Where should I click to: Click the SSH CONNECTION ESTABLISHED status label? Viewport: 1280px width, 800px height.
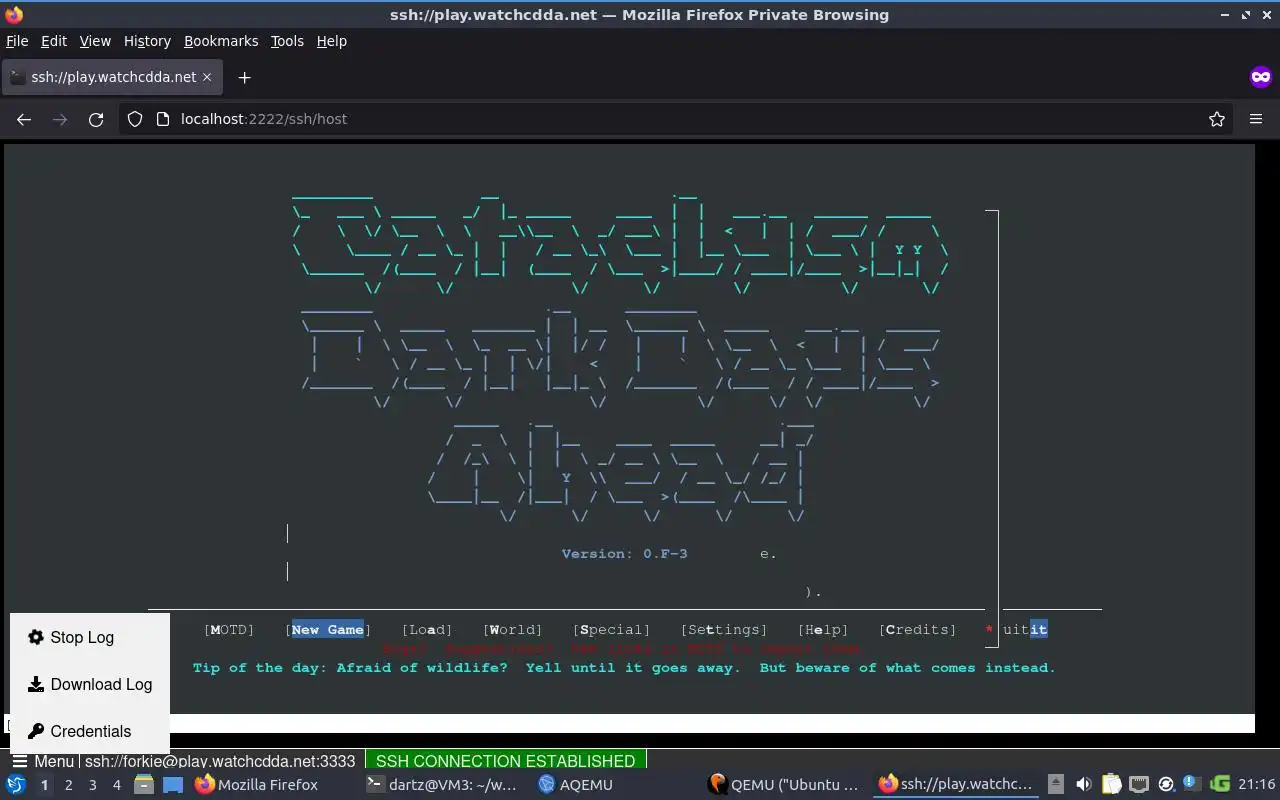(x=505, y=761)
